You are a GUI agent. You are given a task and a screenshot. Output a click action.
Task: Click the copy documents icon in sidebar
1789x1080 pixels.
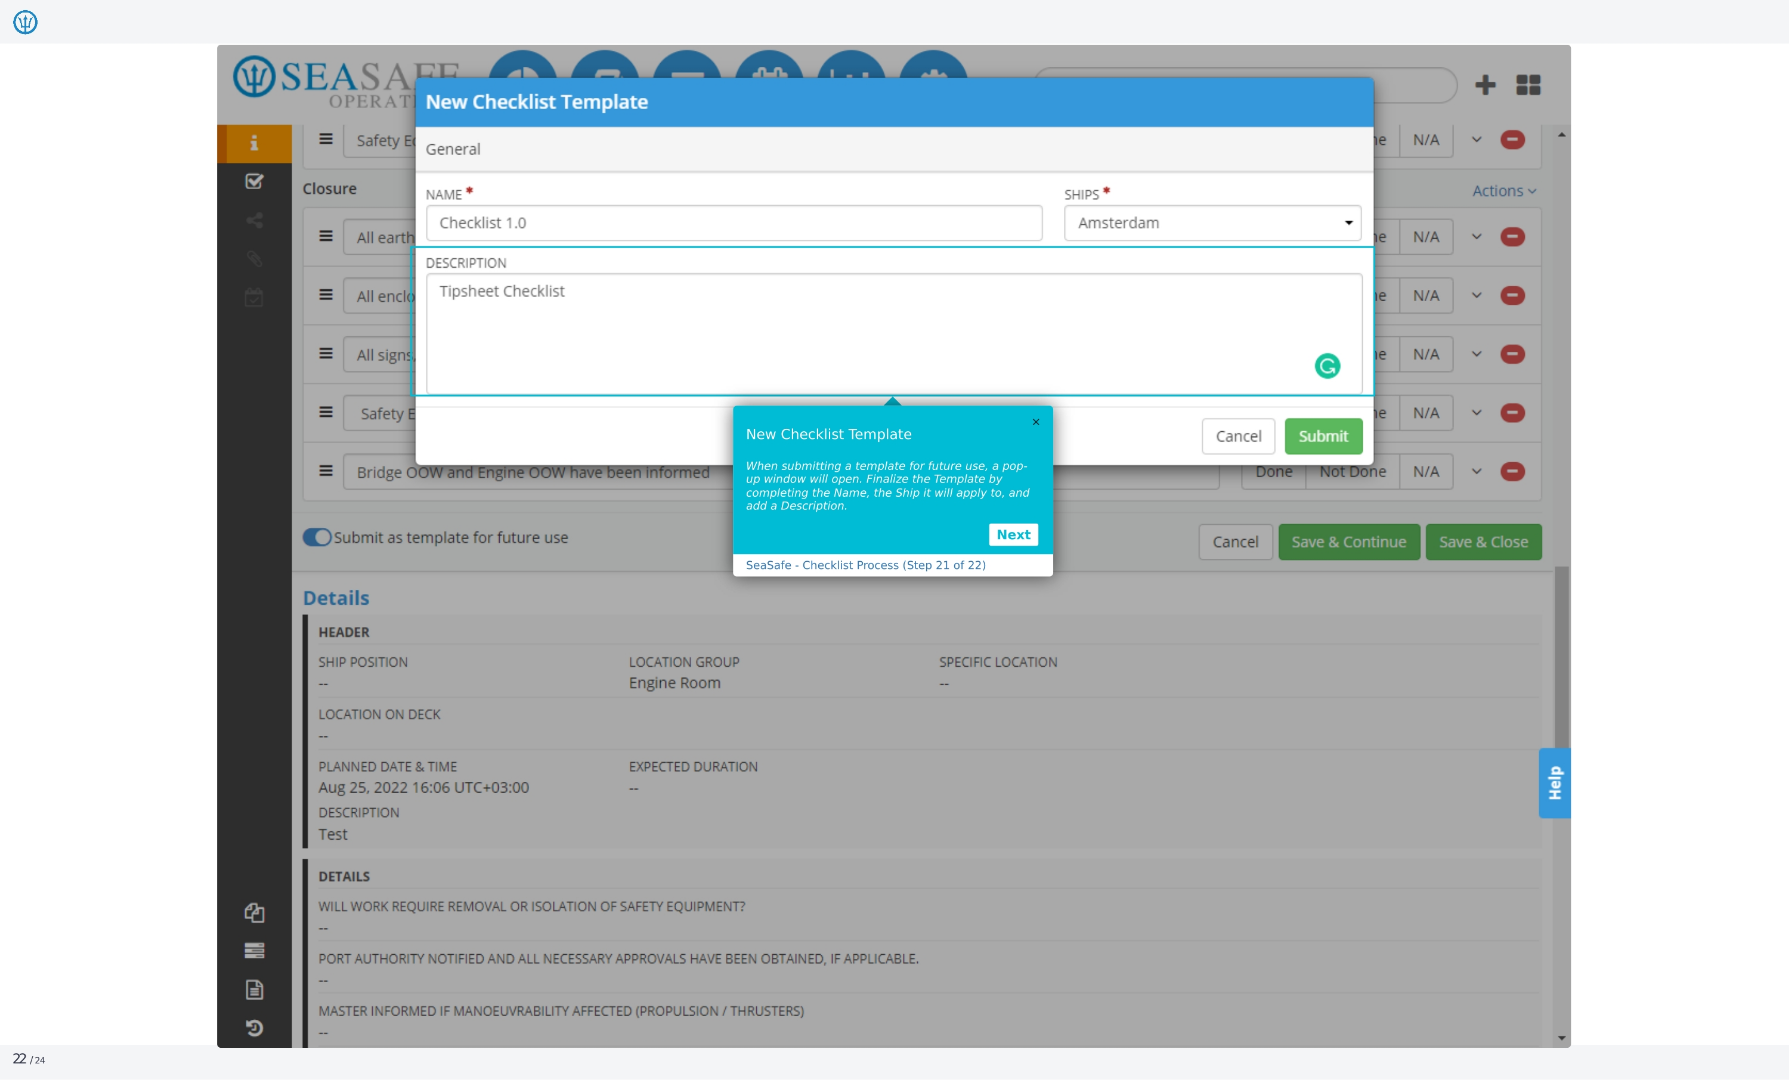[x=254, y=912]
